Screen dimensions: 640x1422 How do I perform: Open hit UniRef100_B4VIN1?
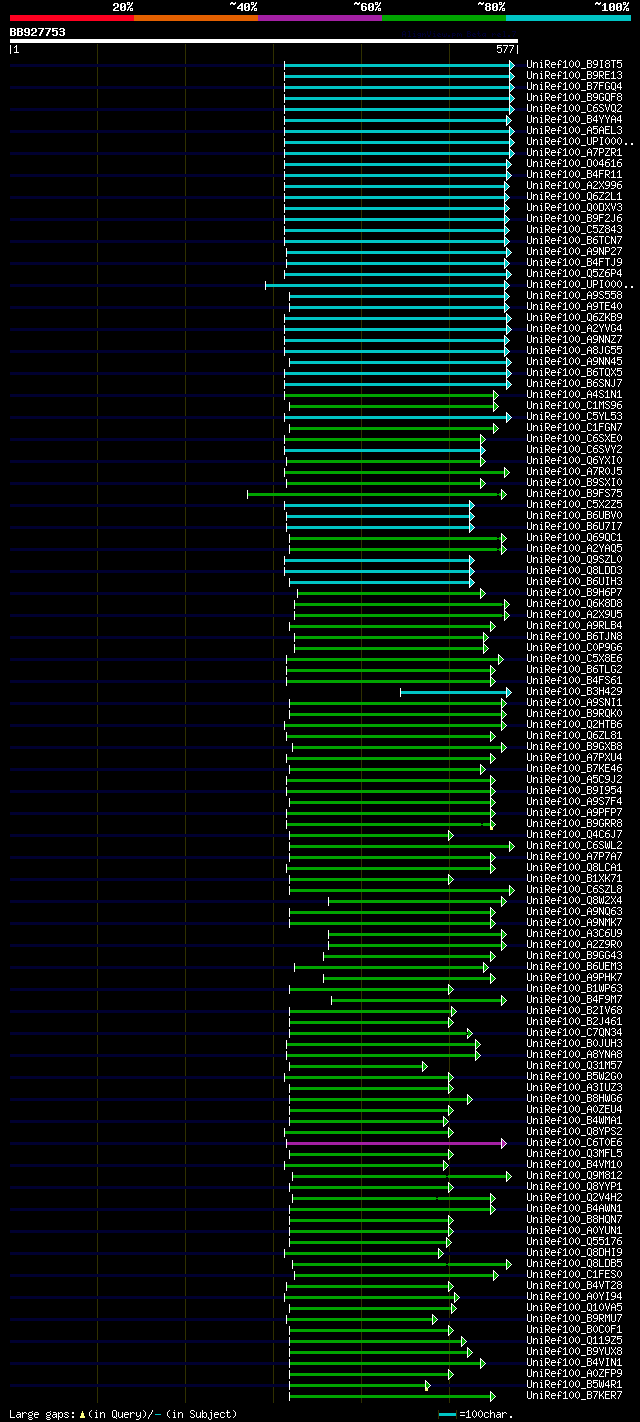pos(574,1362)
